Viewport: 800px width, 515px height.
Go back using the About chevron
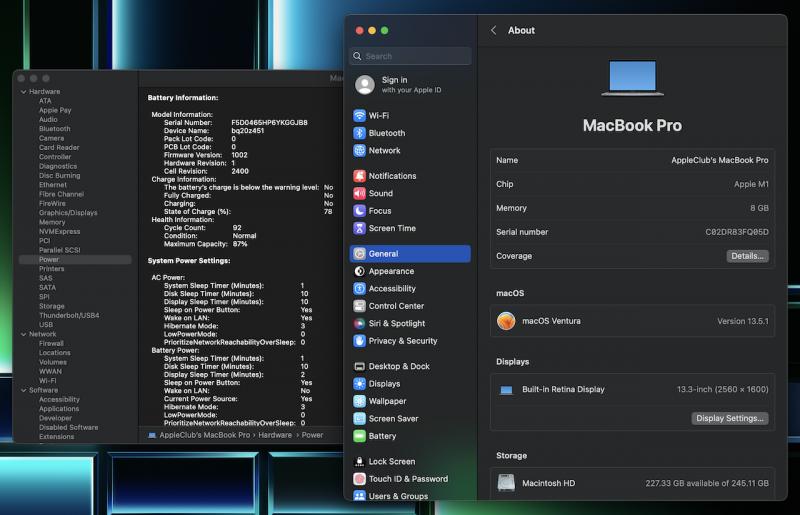coord(494,31)
